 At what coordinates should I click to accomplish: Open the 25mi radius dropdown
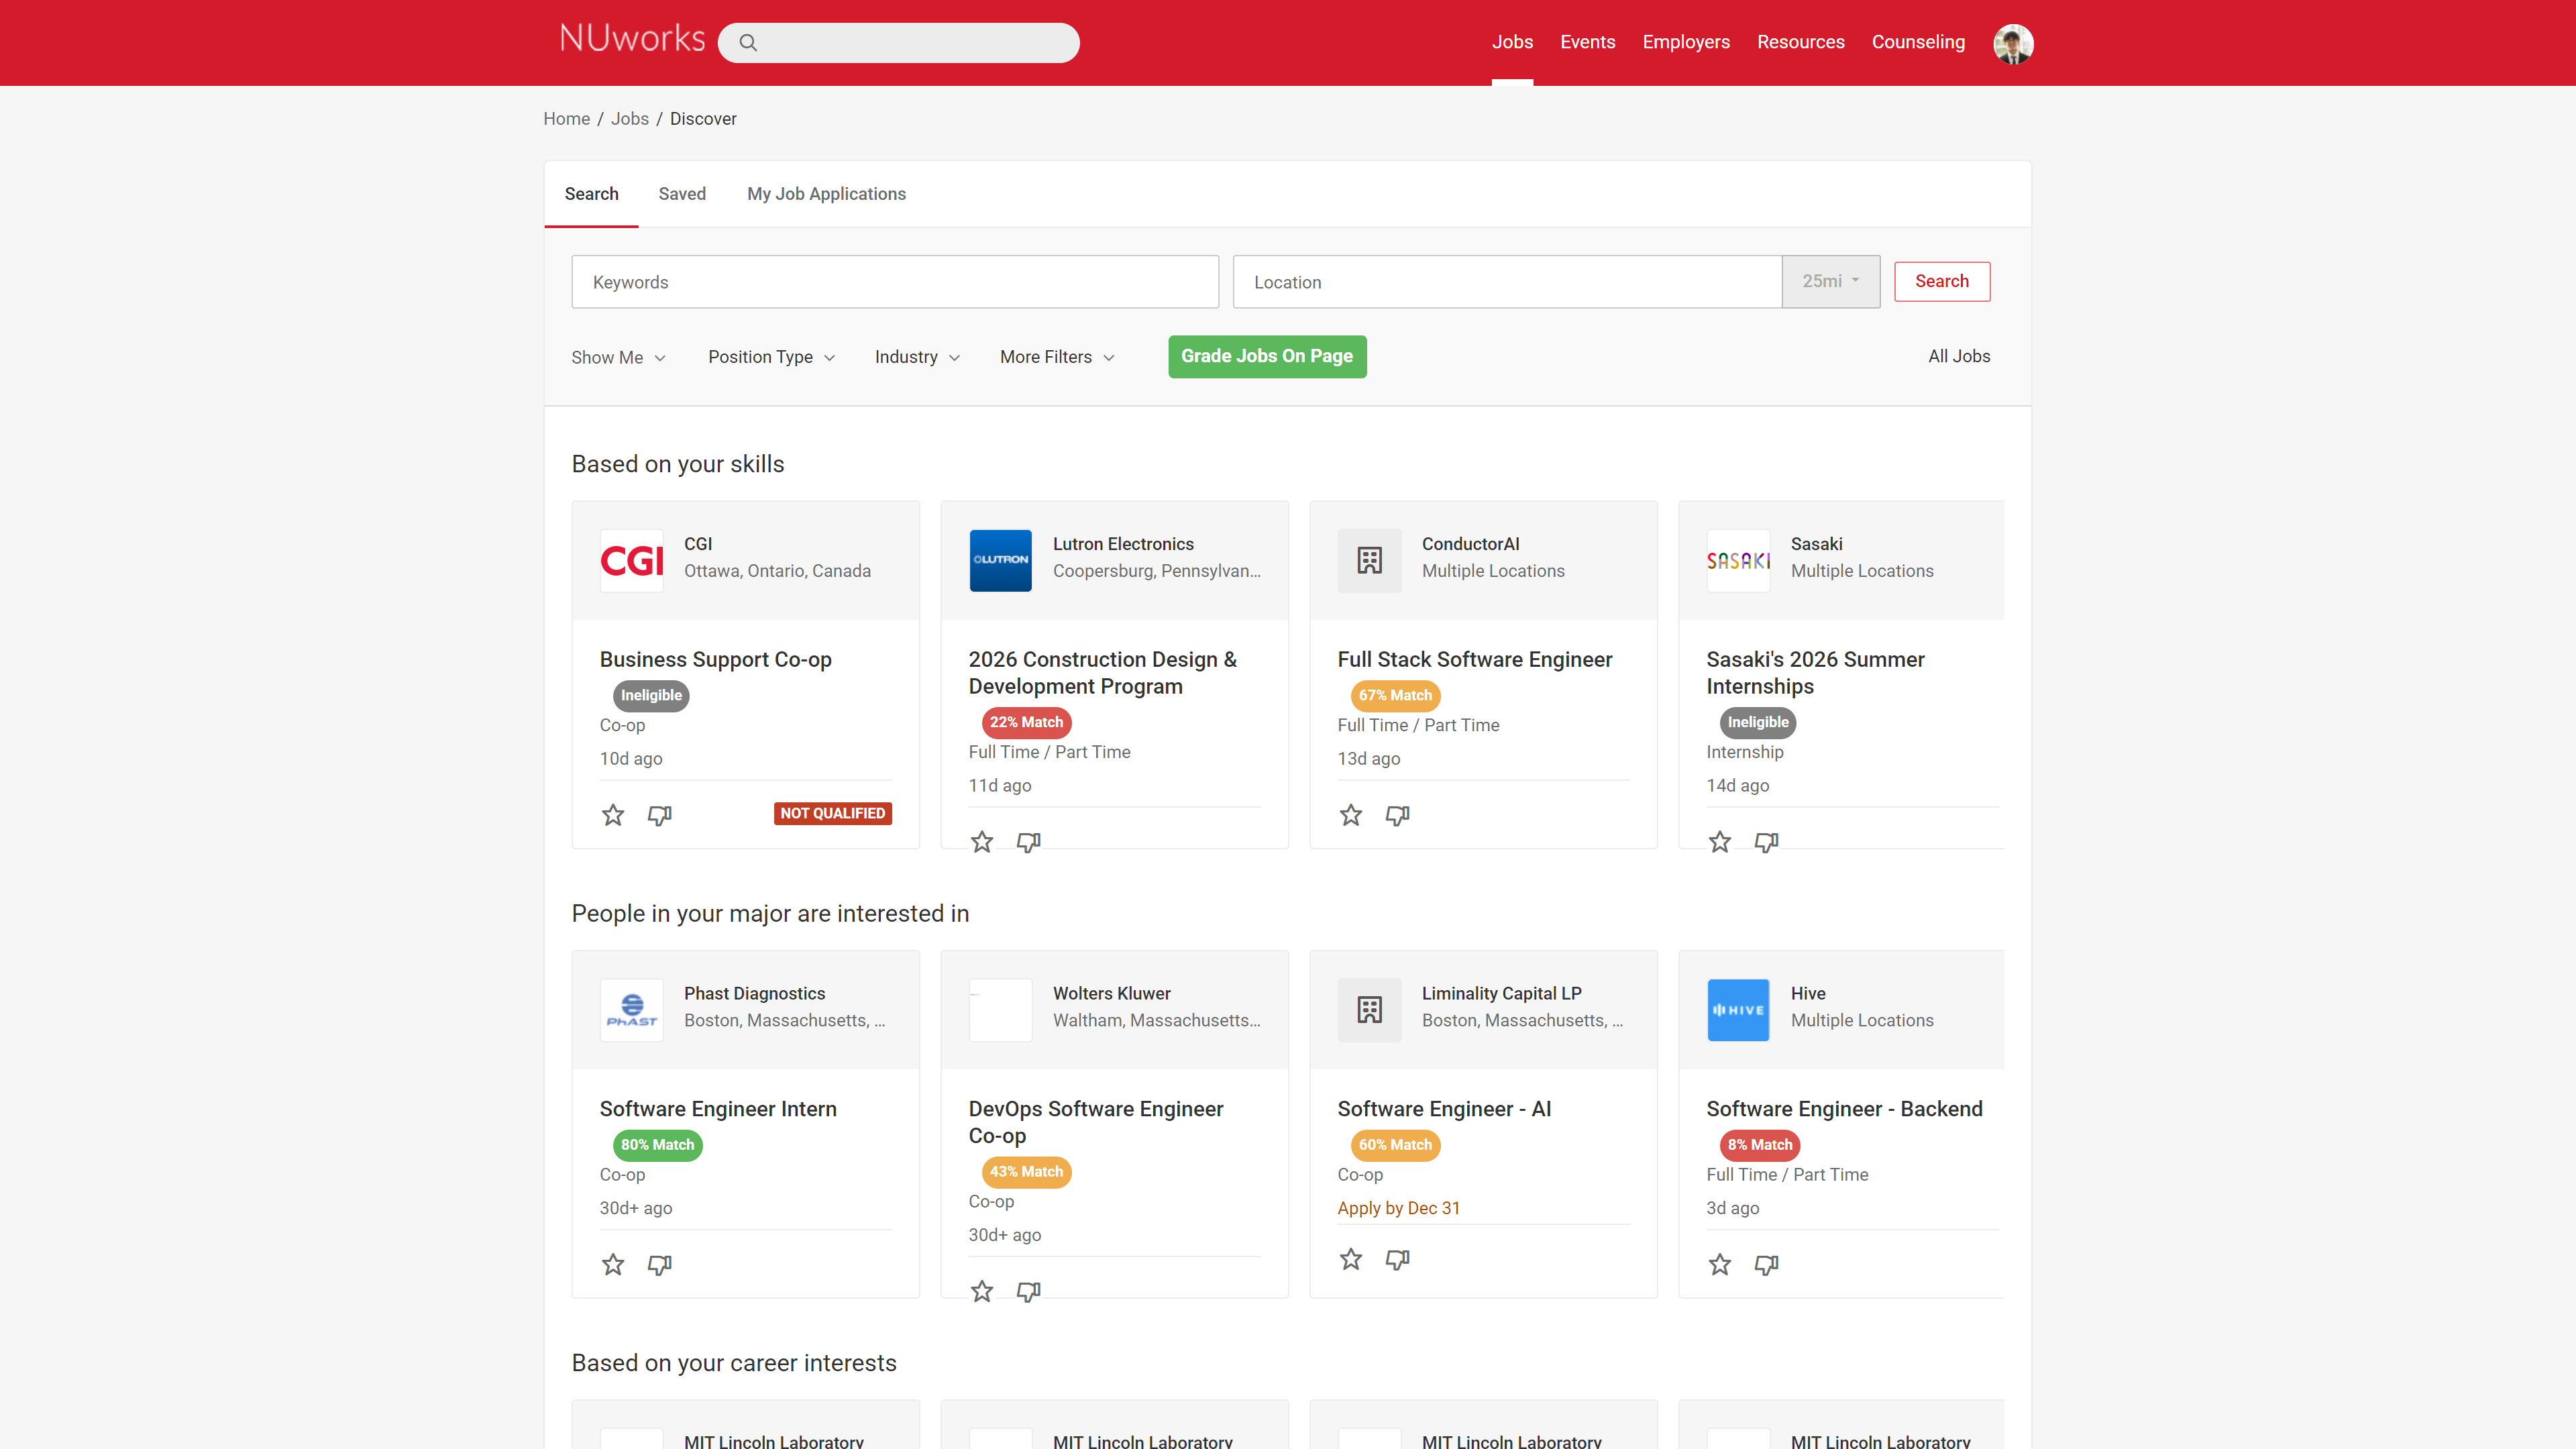coord(1830,281)
